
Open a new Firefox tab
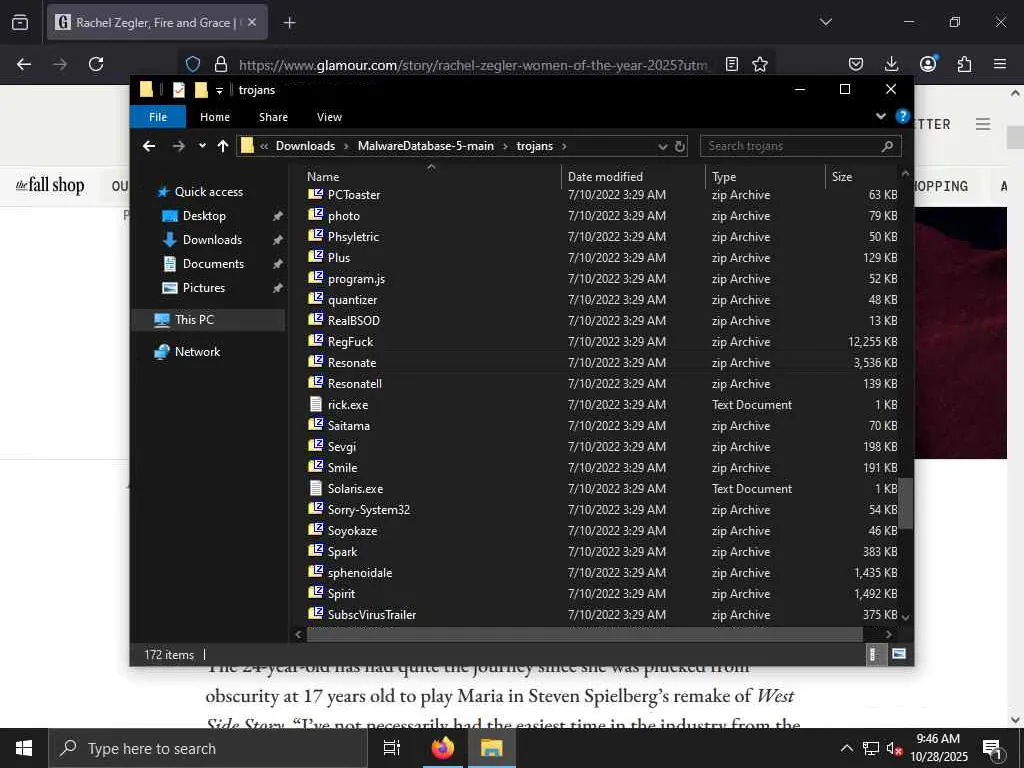coord(289,23)
